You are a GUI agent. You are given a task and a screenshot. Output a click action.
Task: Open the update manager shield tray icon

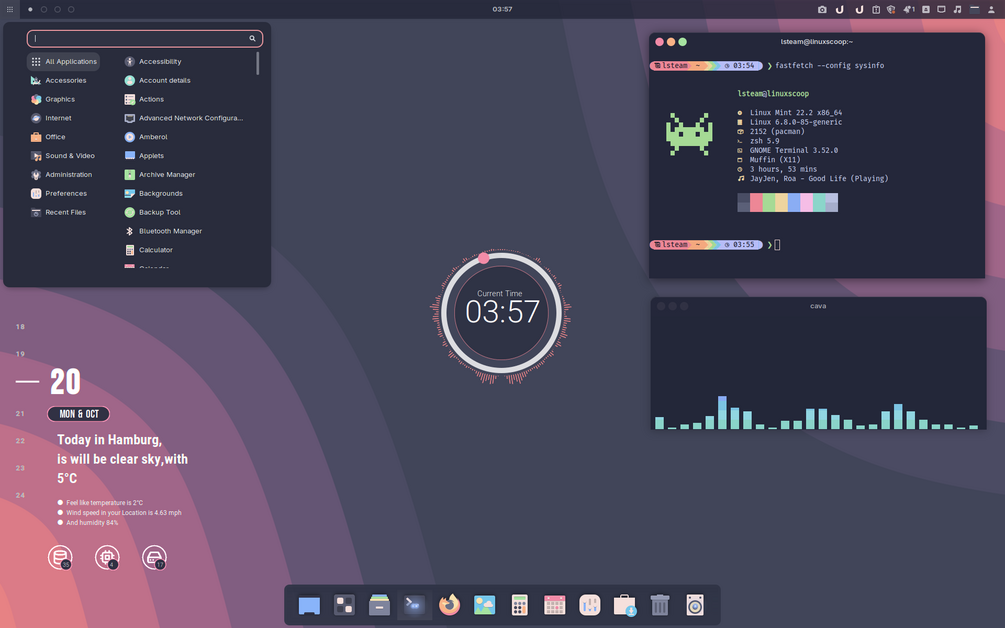coord(891,10)
